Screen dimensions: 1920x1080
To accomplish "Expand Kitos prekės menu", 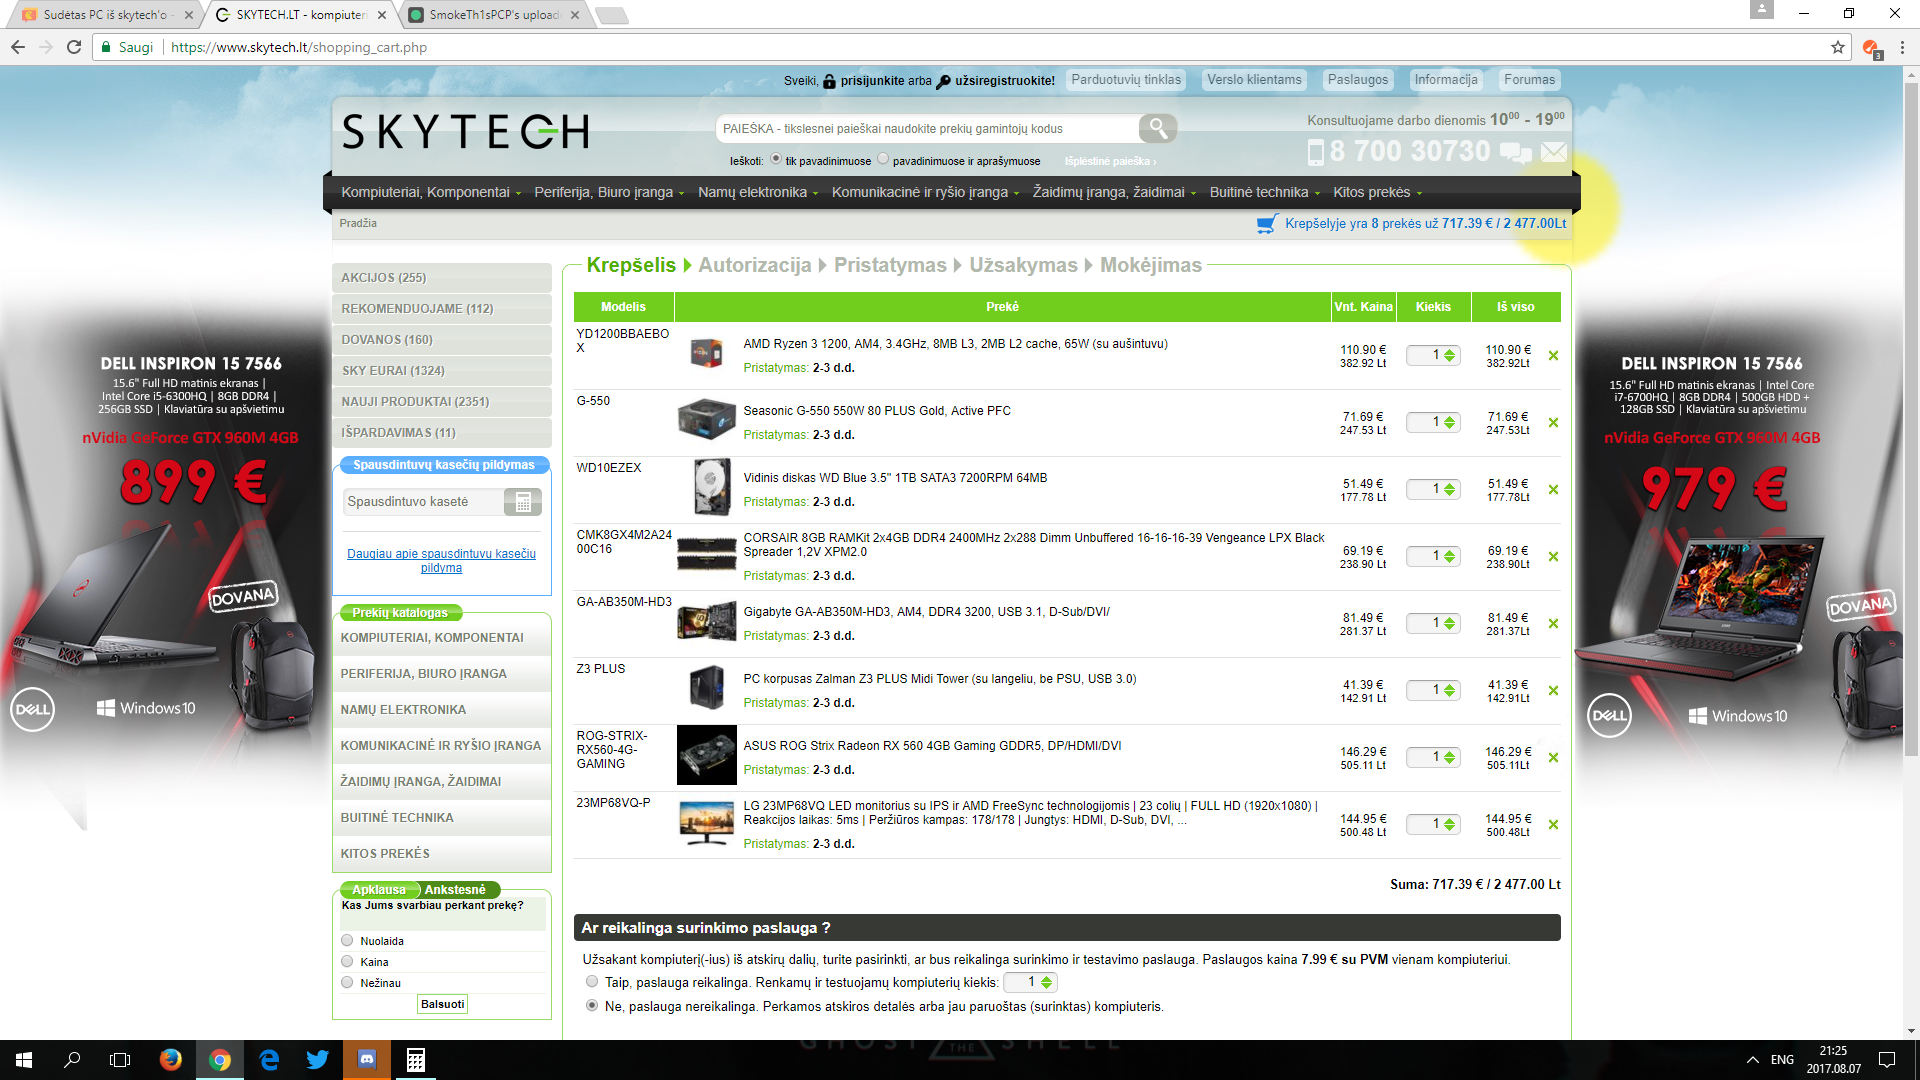I will pyautogui.click(x=1377, y=192).
